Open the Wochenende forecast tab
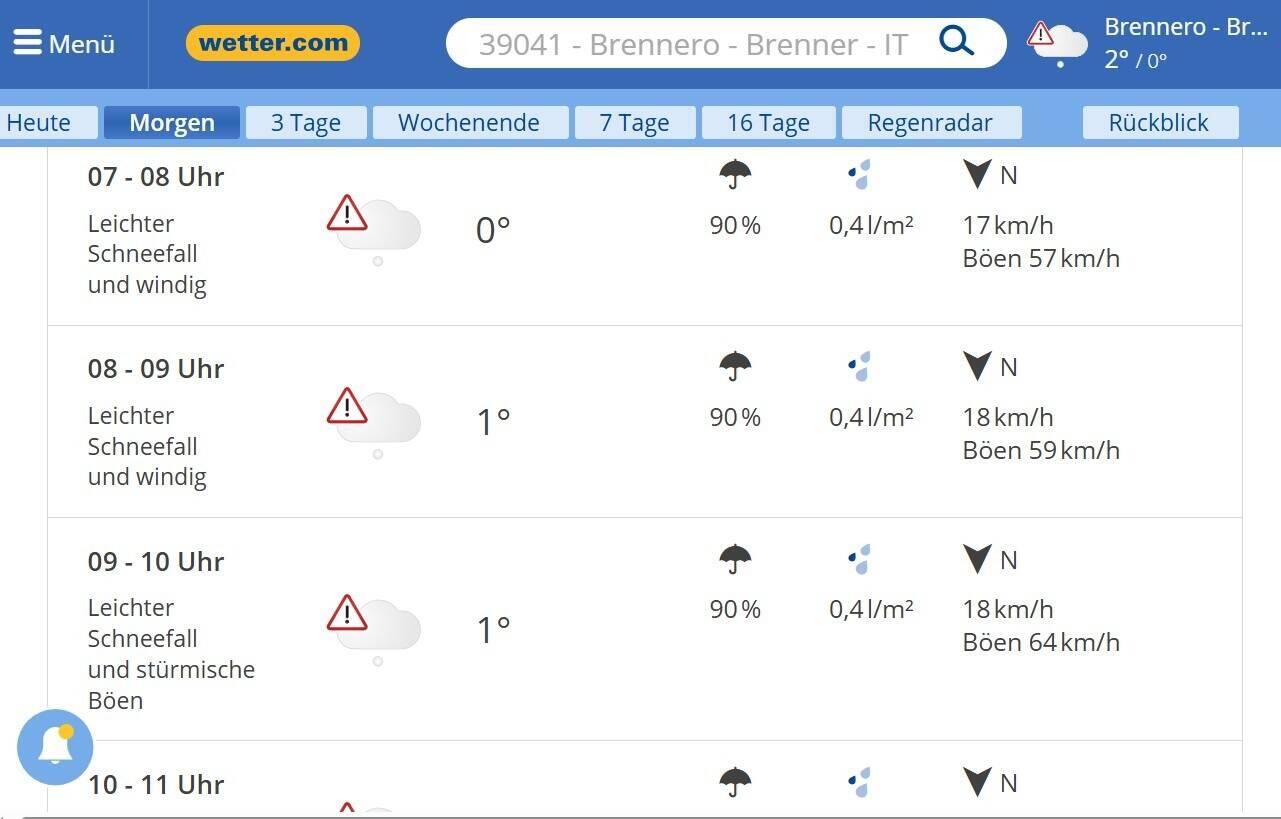The width and height of the screenshot is (1281, 819). 469,123
